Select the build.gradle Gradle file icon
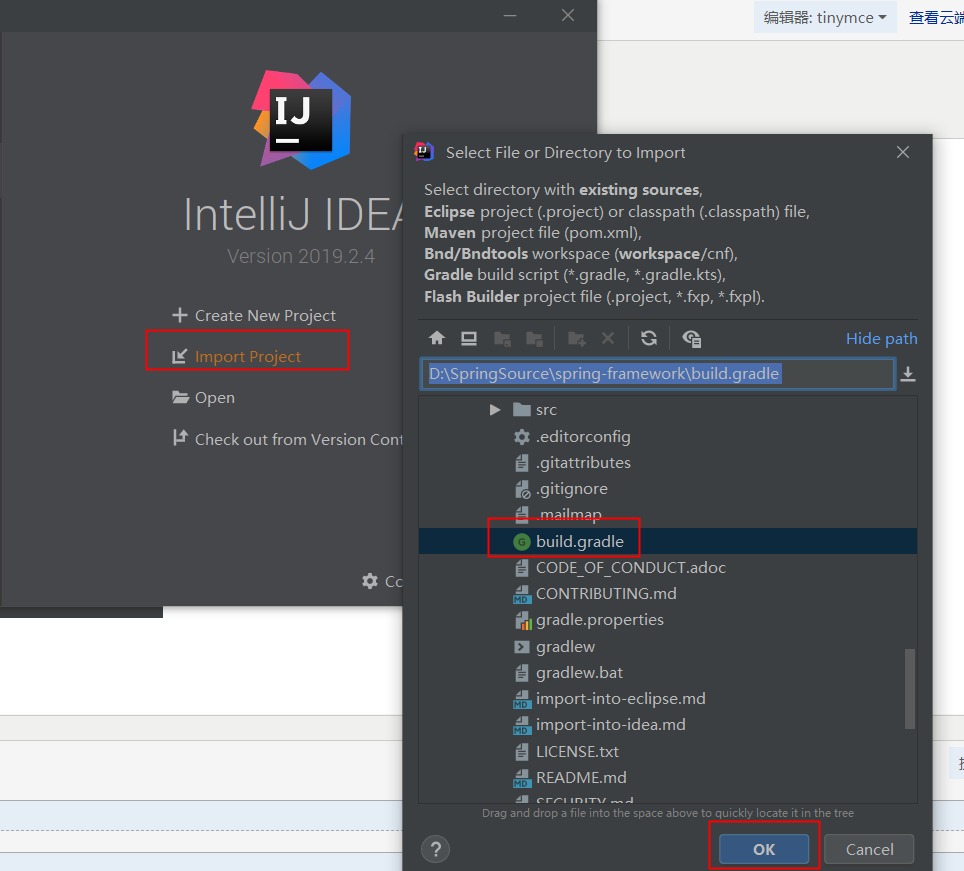This screenshot has height=871, width=964. [521, 542]
